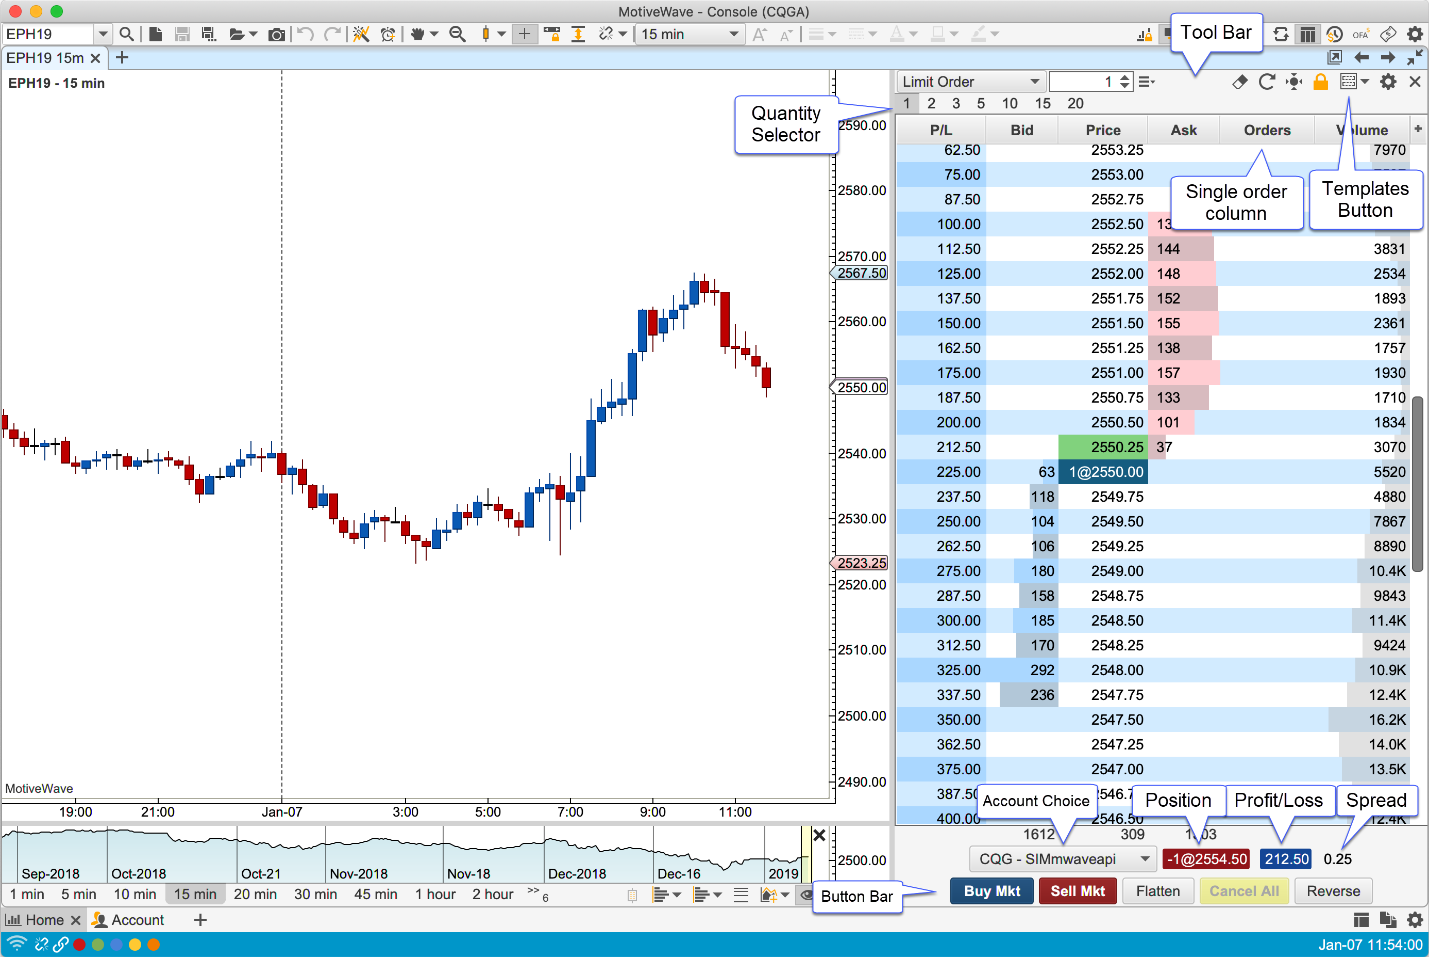Open the 15 min bar size dropdown
The image size is (1429, 957).
(690, 34)
